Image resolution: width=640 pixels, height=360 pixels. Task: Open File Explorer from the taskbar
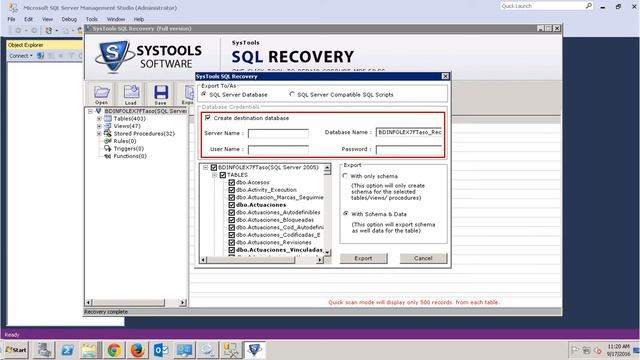point(90,350)
